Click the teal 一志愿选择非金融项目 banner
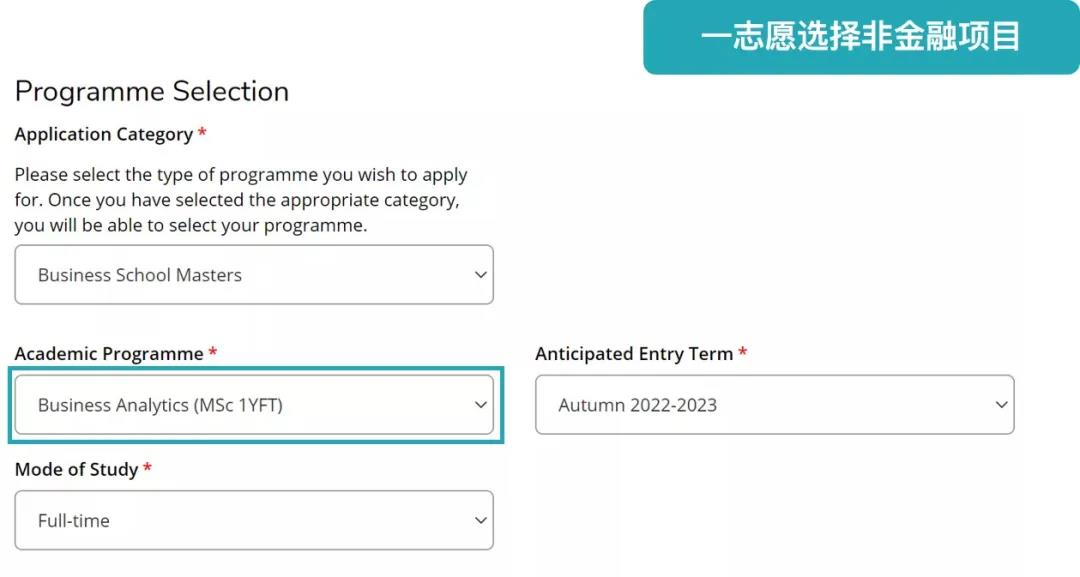The width and height of the screenshot is (1080, 577). point(860,37)
